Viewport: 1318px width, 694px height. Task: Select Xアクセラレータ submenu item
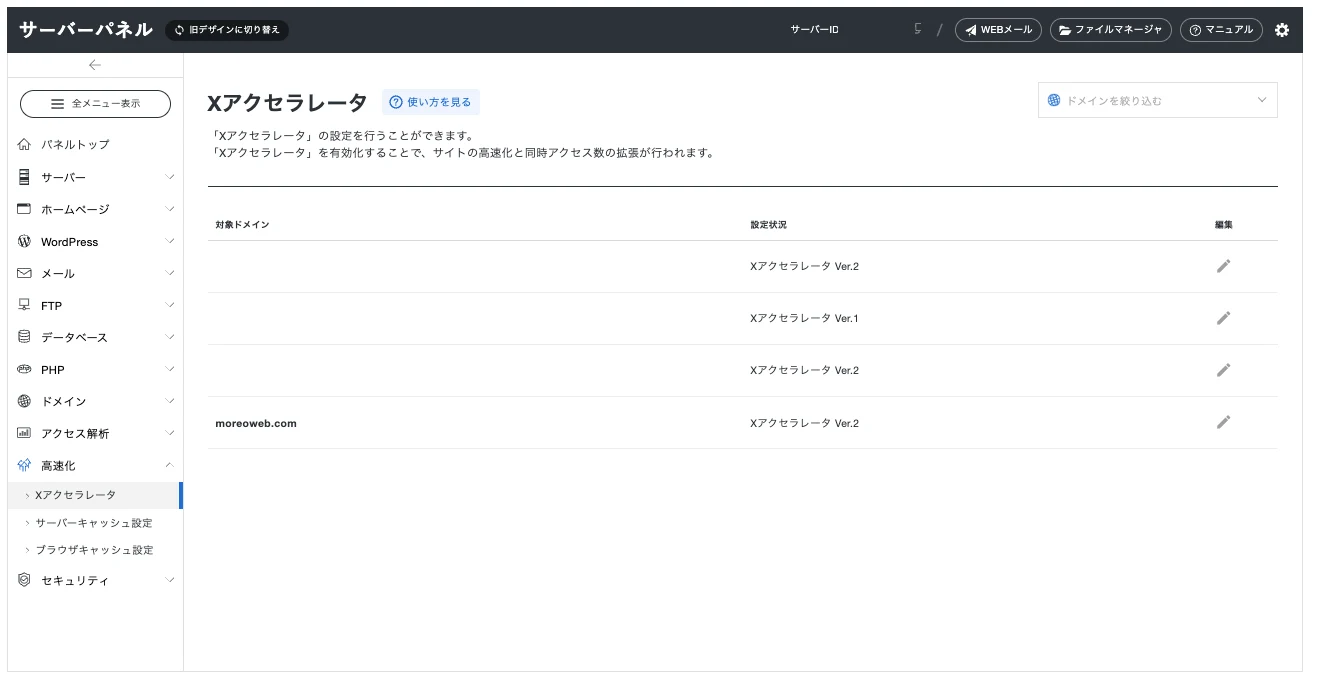[x=95, y=495]
